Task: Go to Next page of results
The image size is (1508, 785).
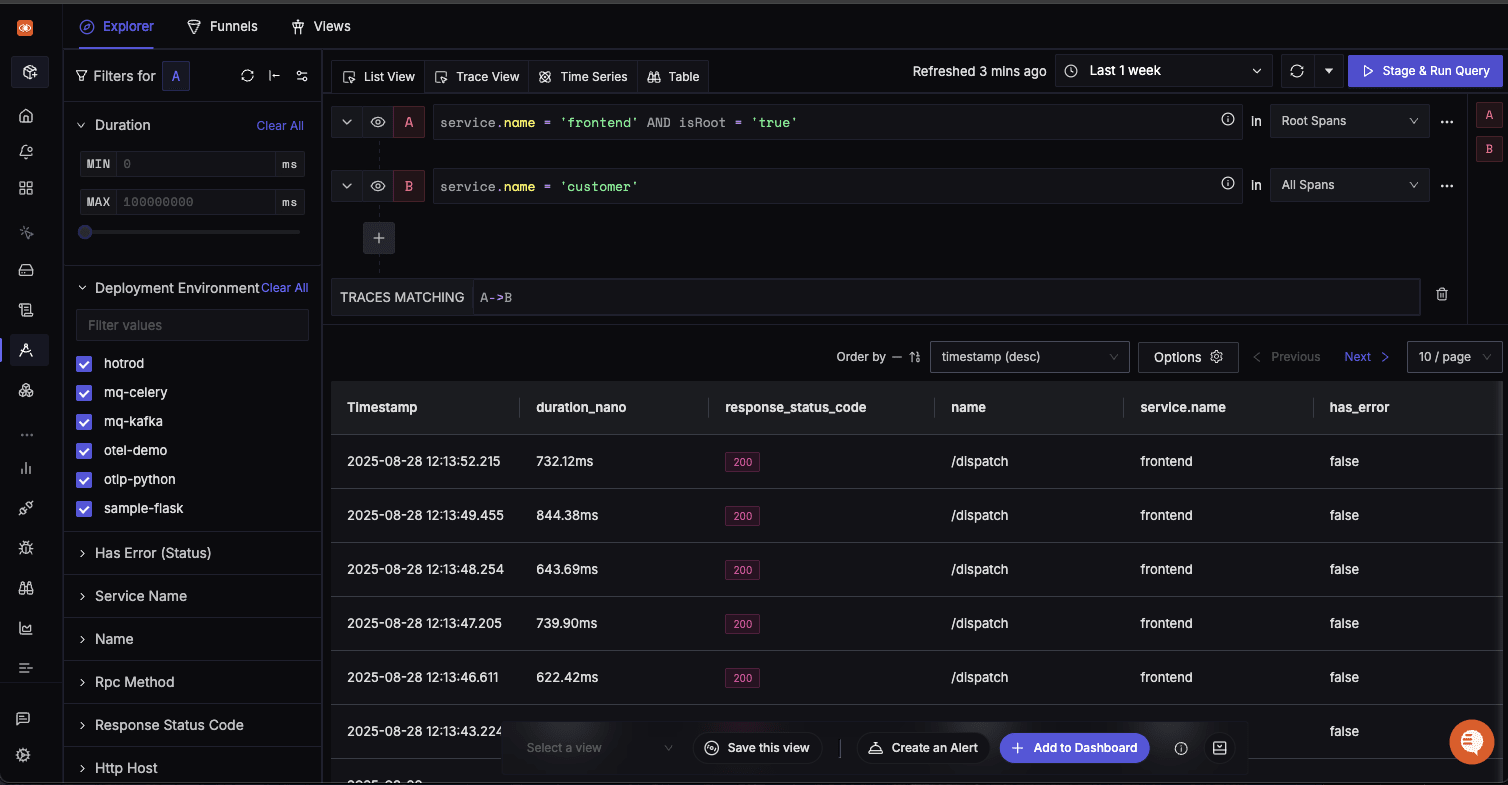Action: [x=1367, y=357]
